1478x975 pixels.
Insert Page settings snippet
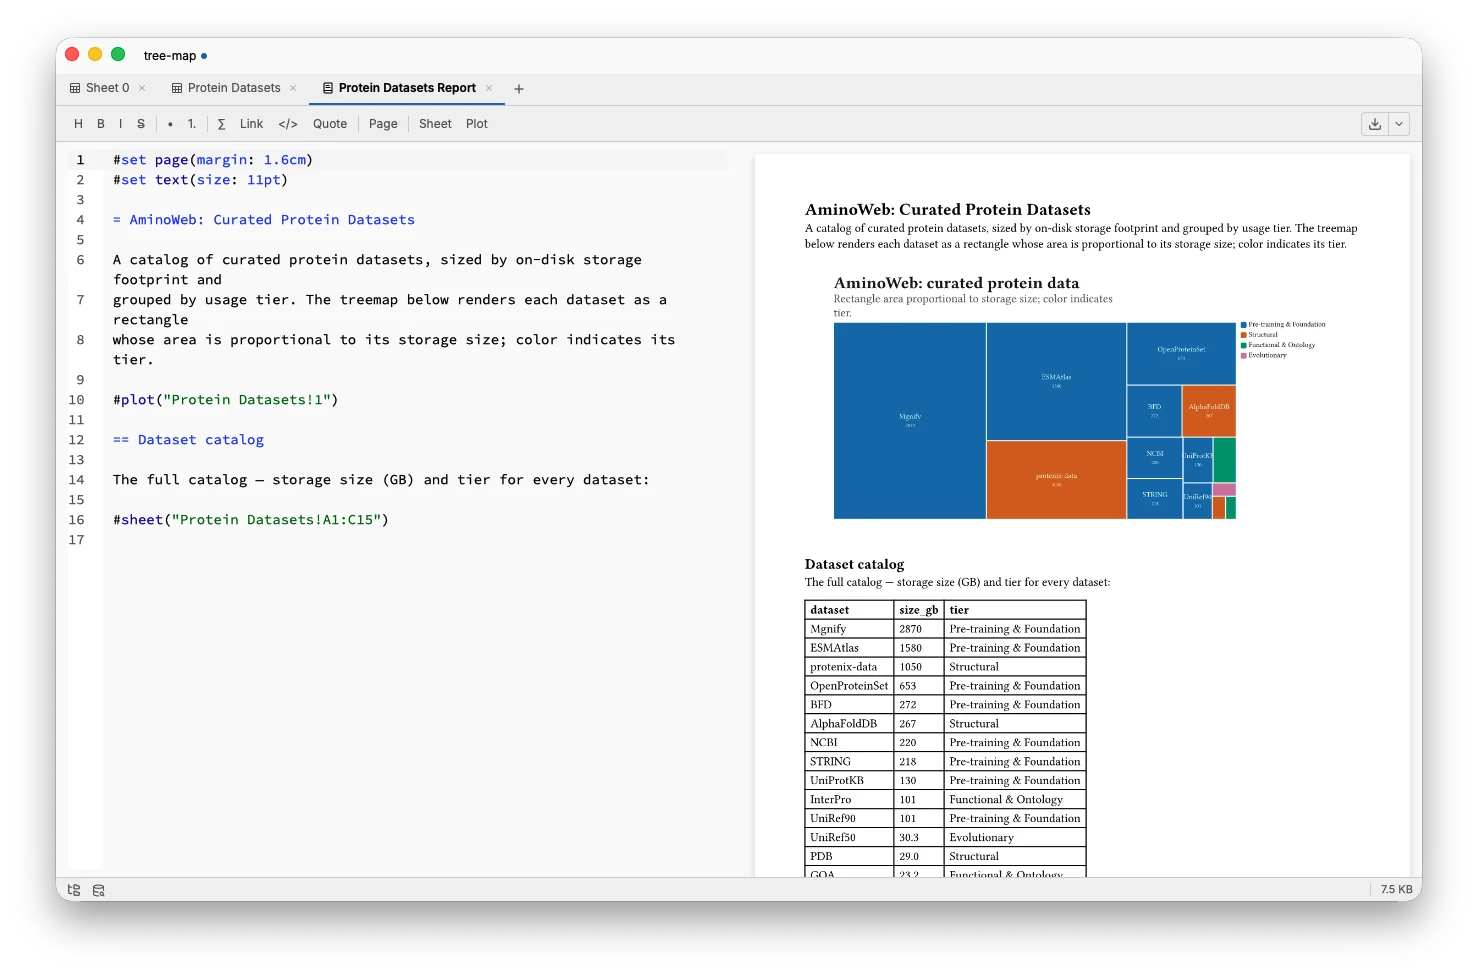tap(383, 124)
